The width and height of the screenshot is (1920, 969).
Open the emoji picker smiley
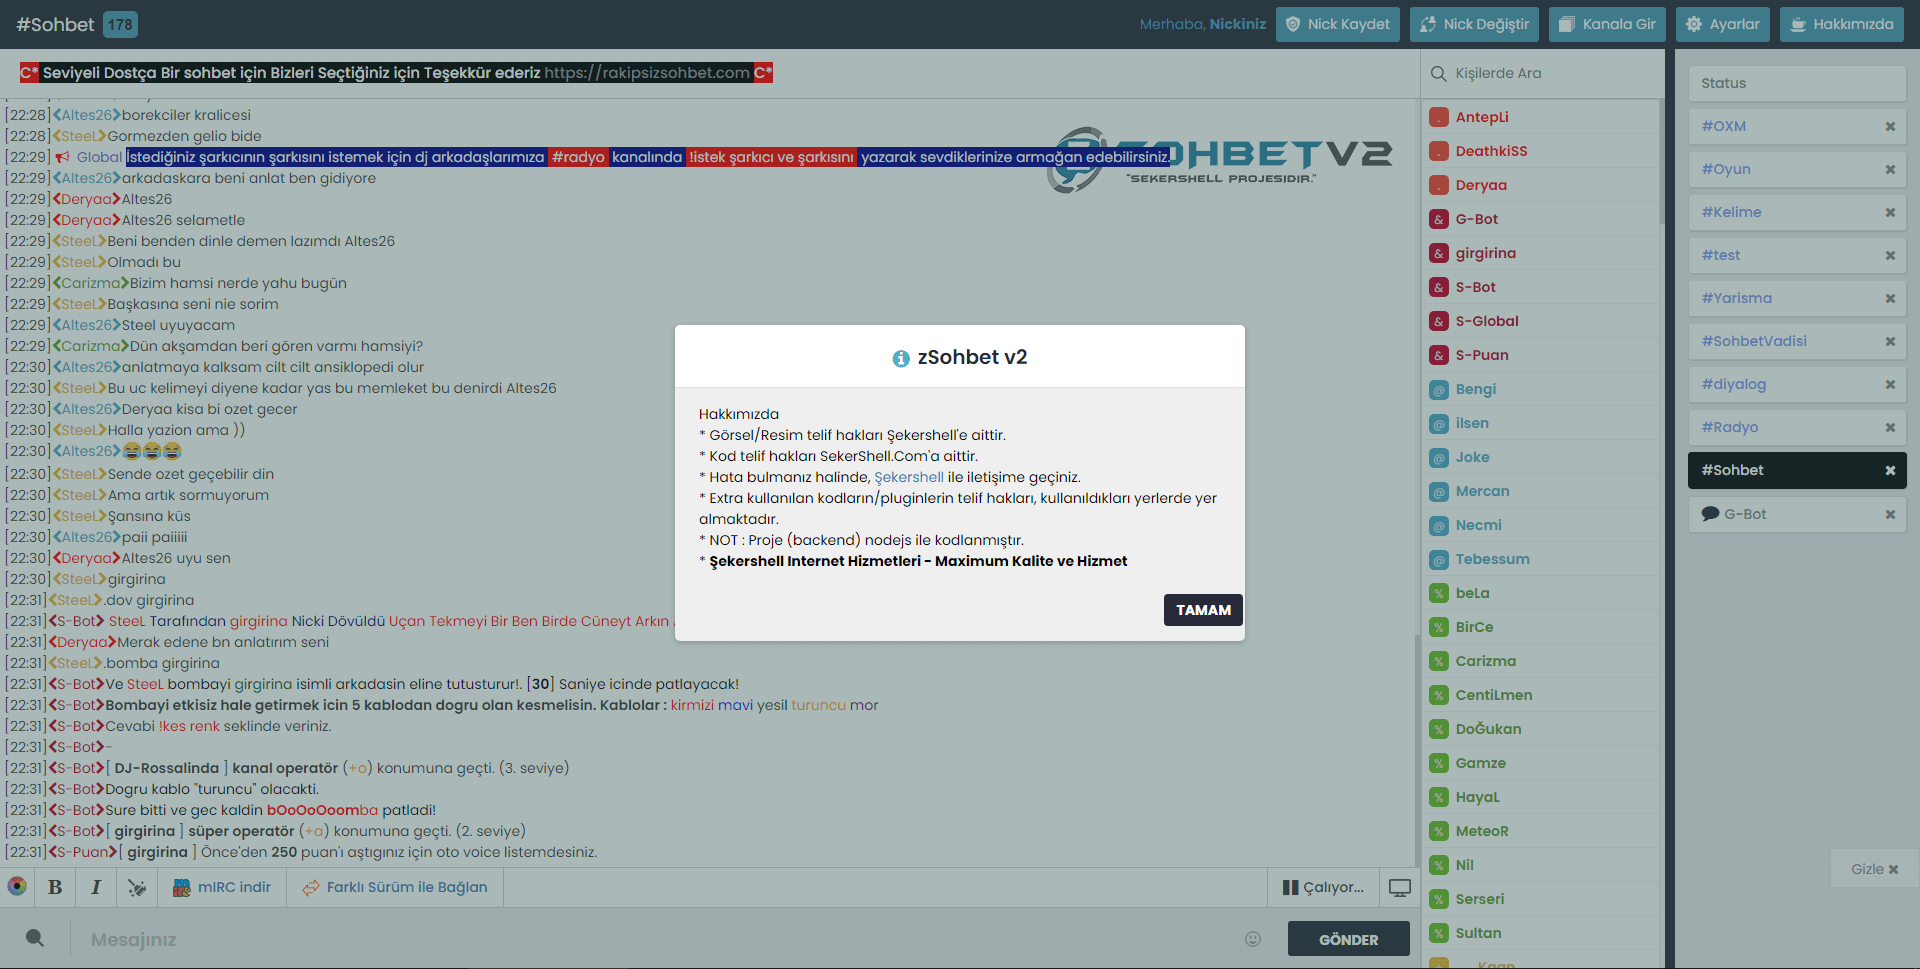[x=1253, y=939]
